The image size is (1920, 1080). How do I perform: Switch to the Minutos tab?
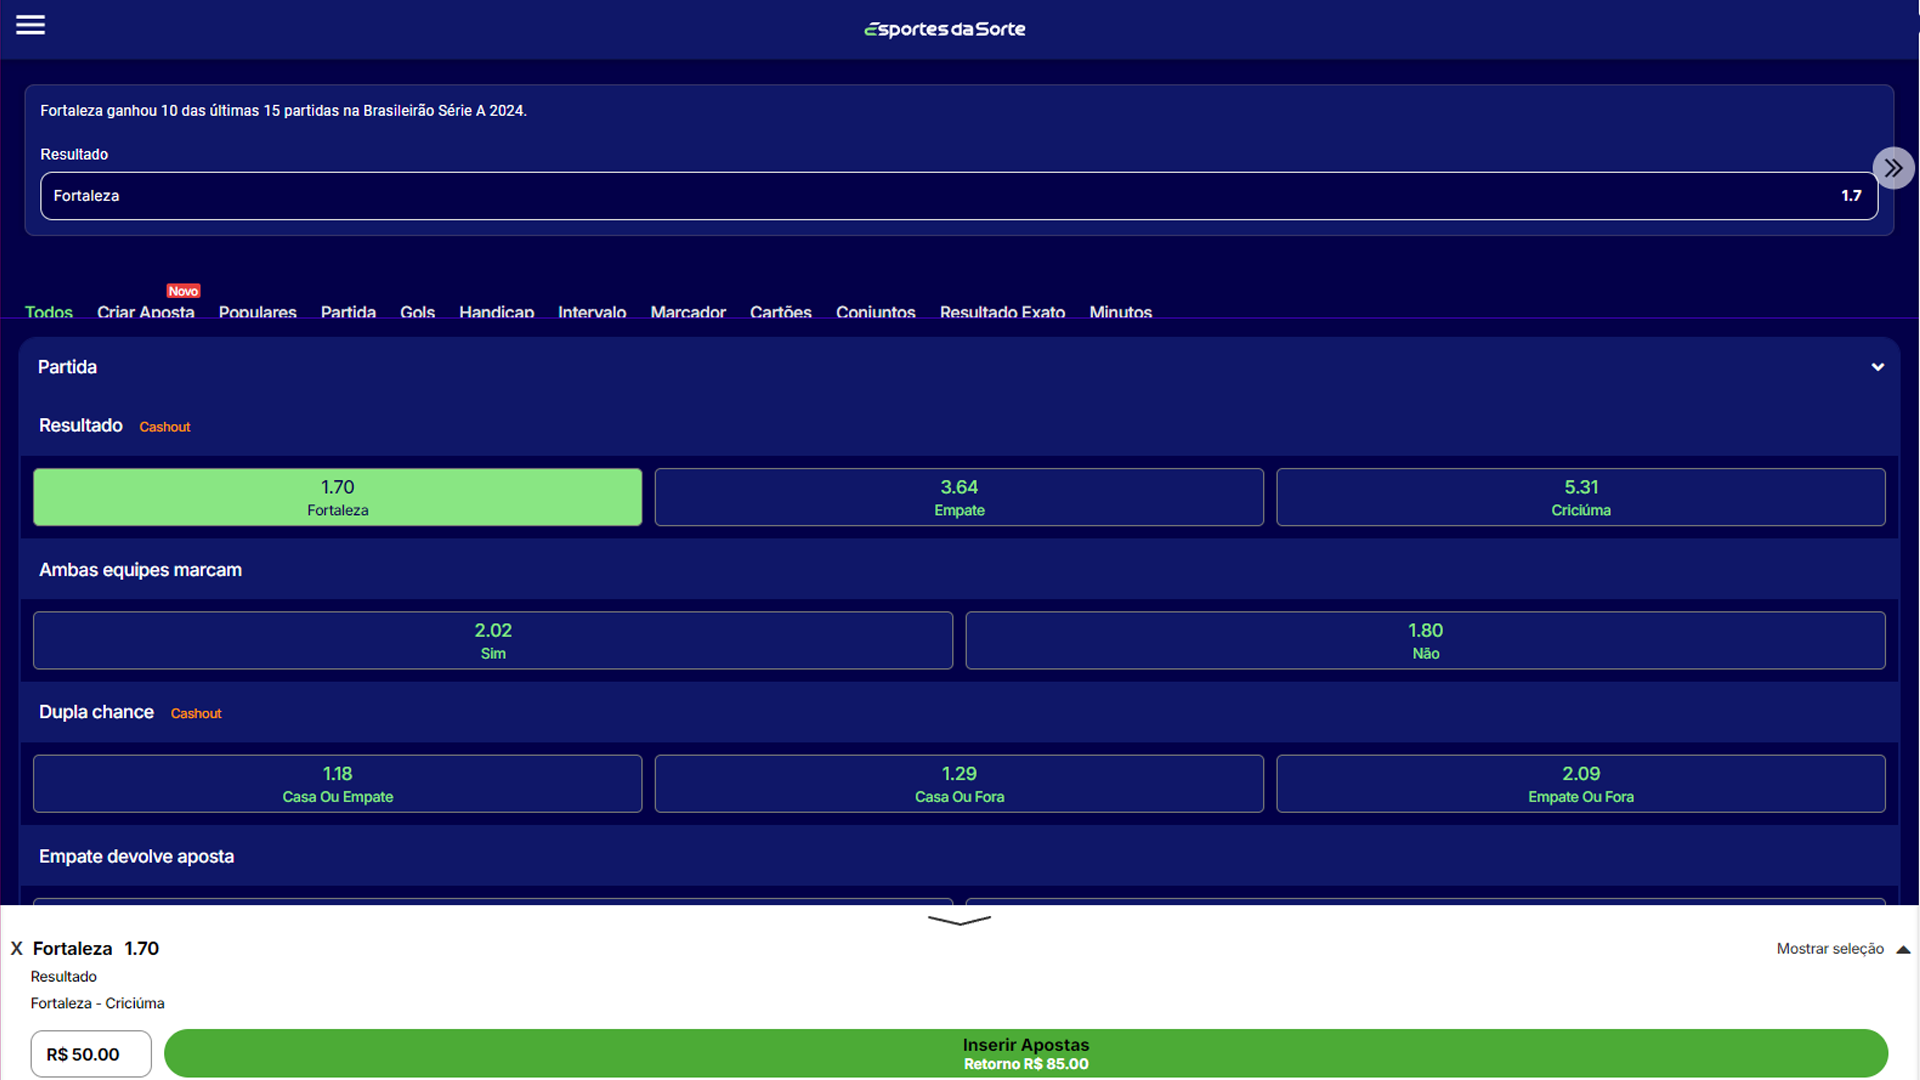(1121, 312)
